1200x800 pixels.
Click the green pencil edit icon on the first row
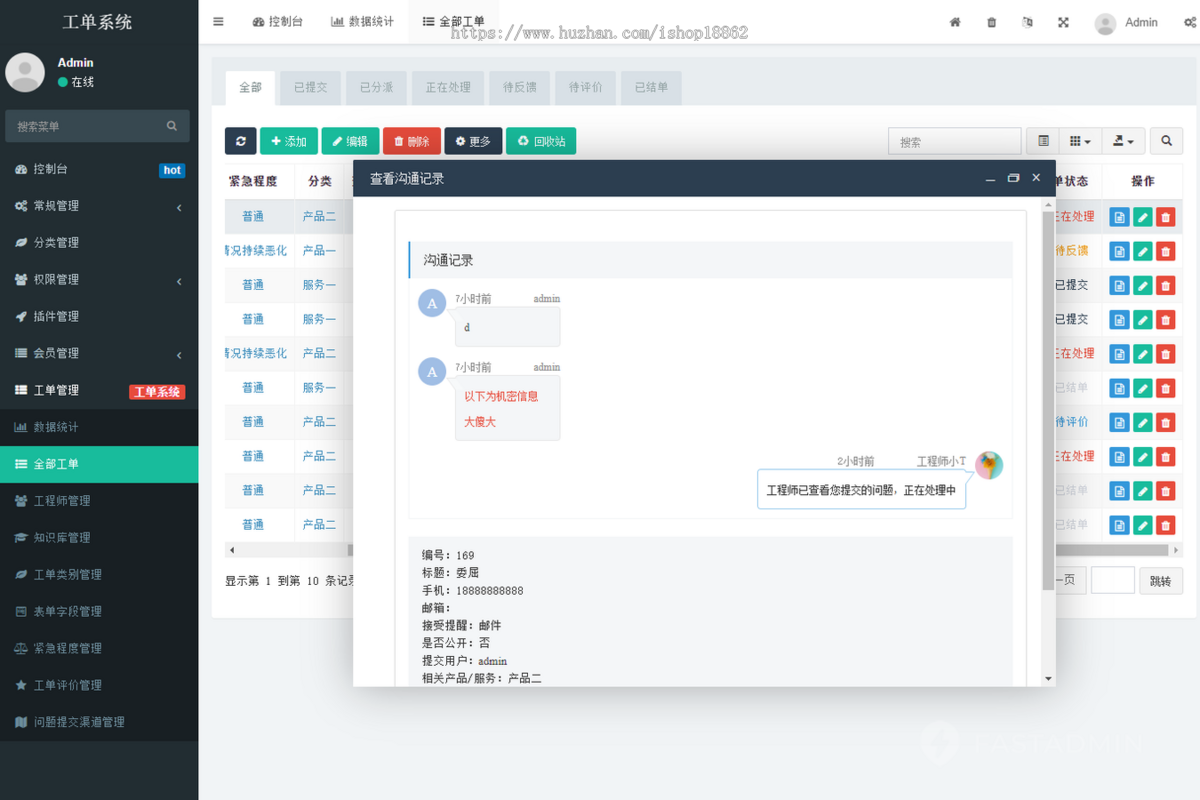(1142, 216)
